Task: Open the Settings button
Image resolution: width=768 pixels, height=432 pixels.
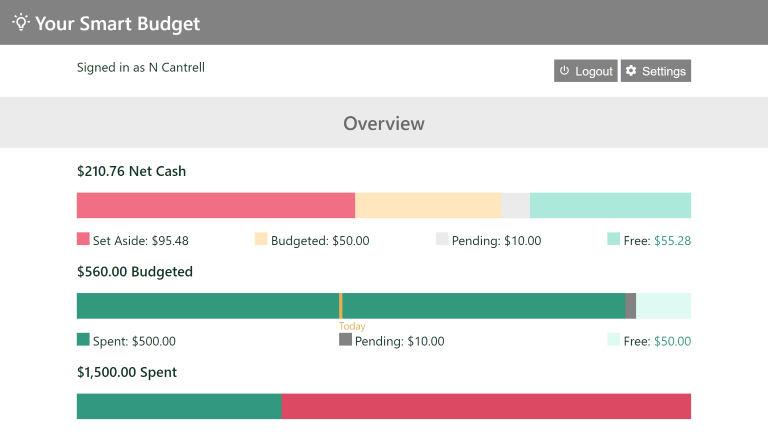Action: (x=656, y=71)
